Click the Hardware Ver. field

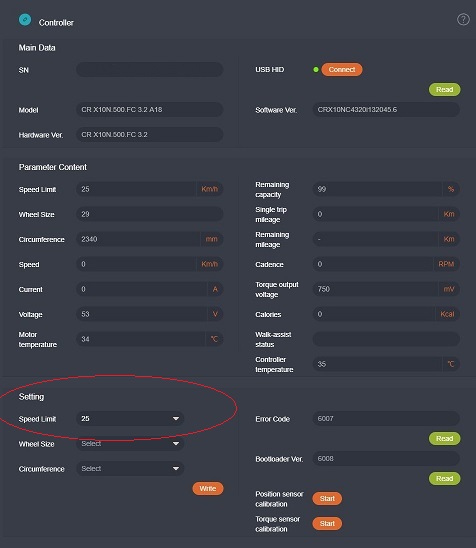tap(150, 135)
